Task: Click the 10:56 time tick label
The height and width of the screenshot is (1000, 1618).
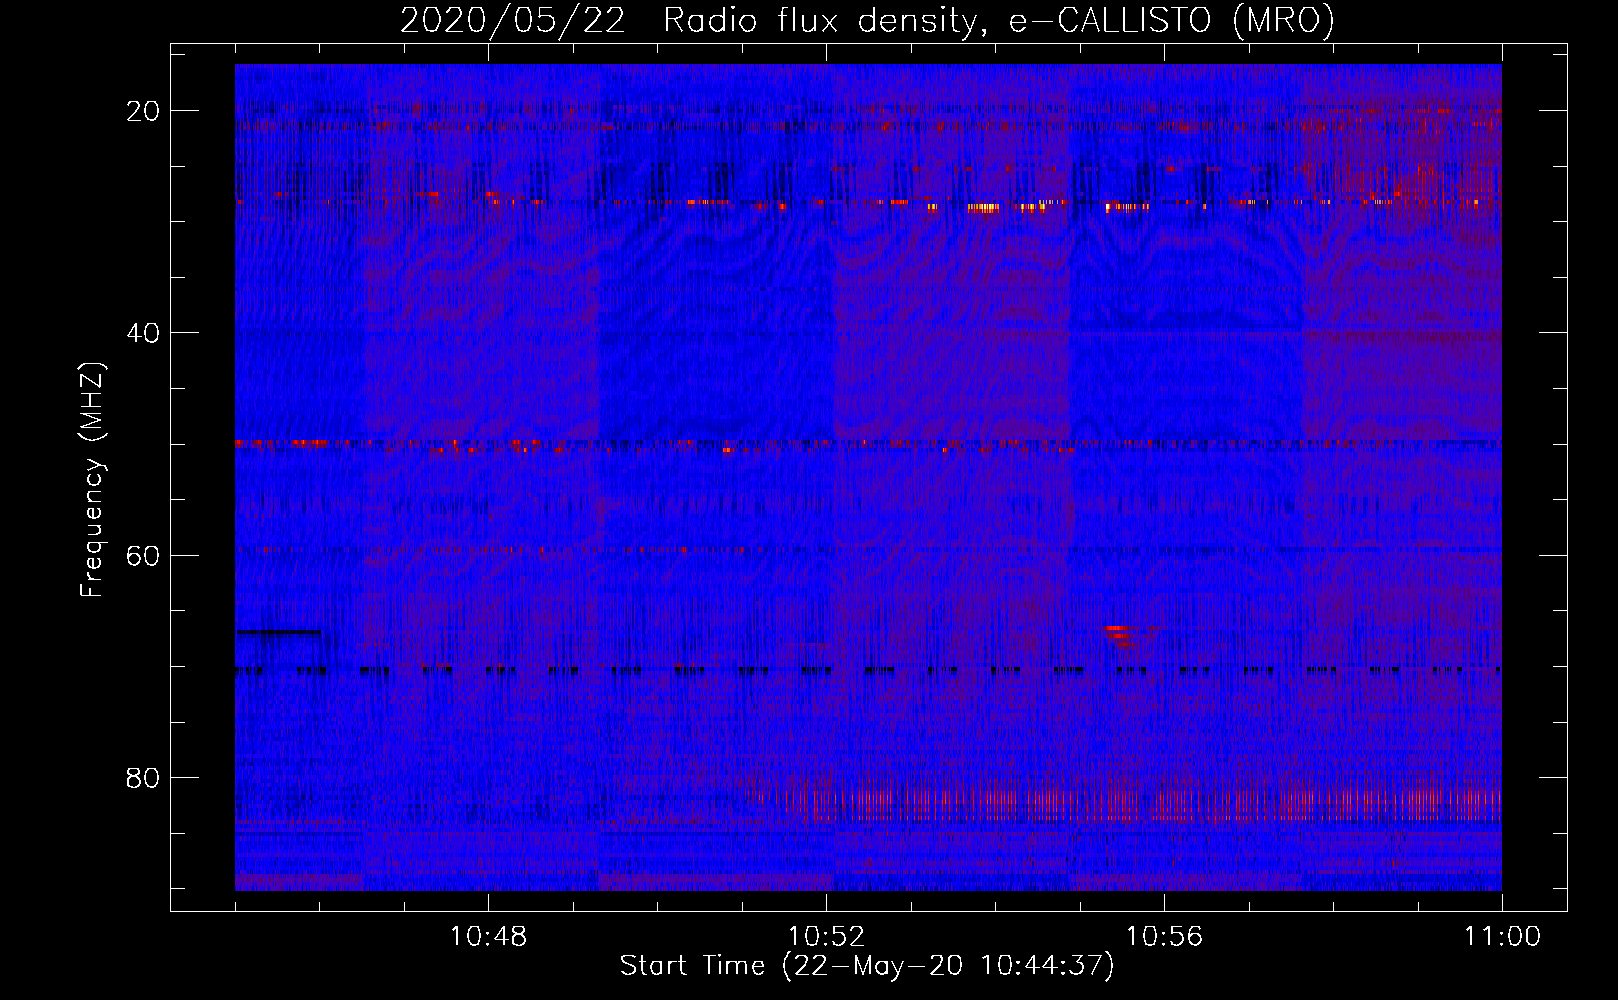Action: 1164,937
